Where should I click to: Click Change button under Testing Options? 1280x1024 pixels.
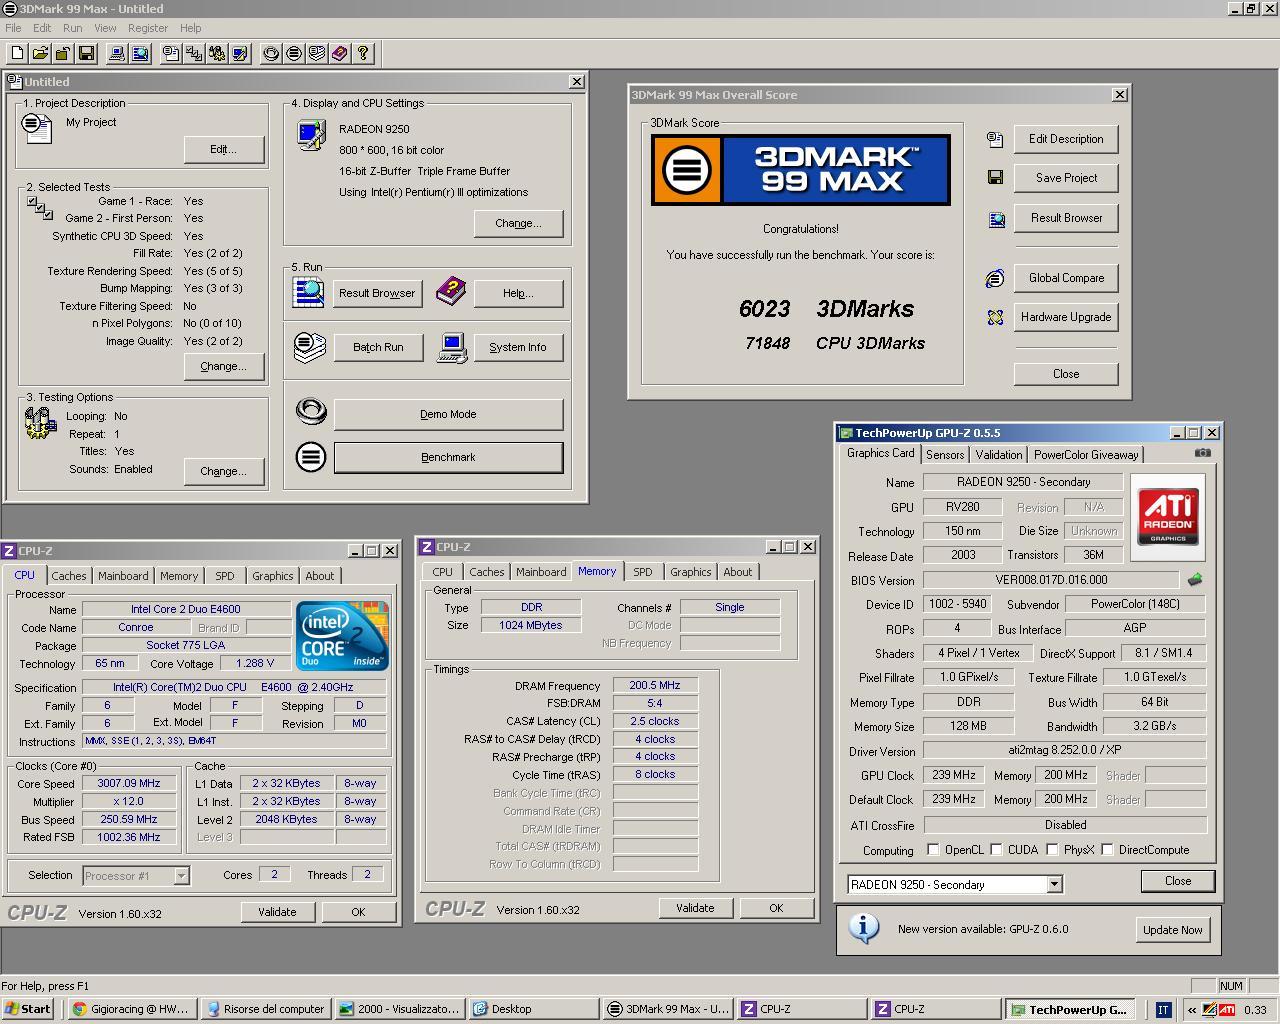(x=224, y=471)
